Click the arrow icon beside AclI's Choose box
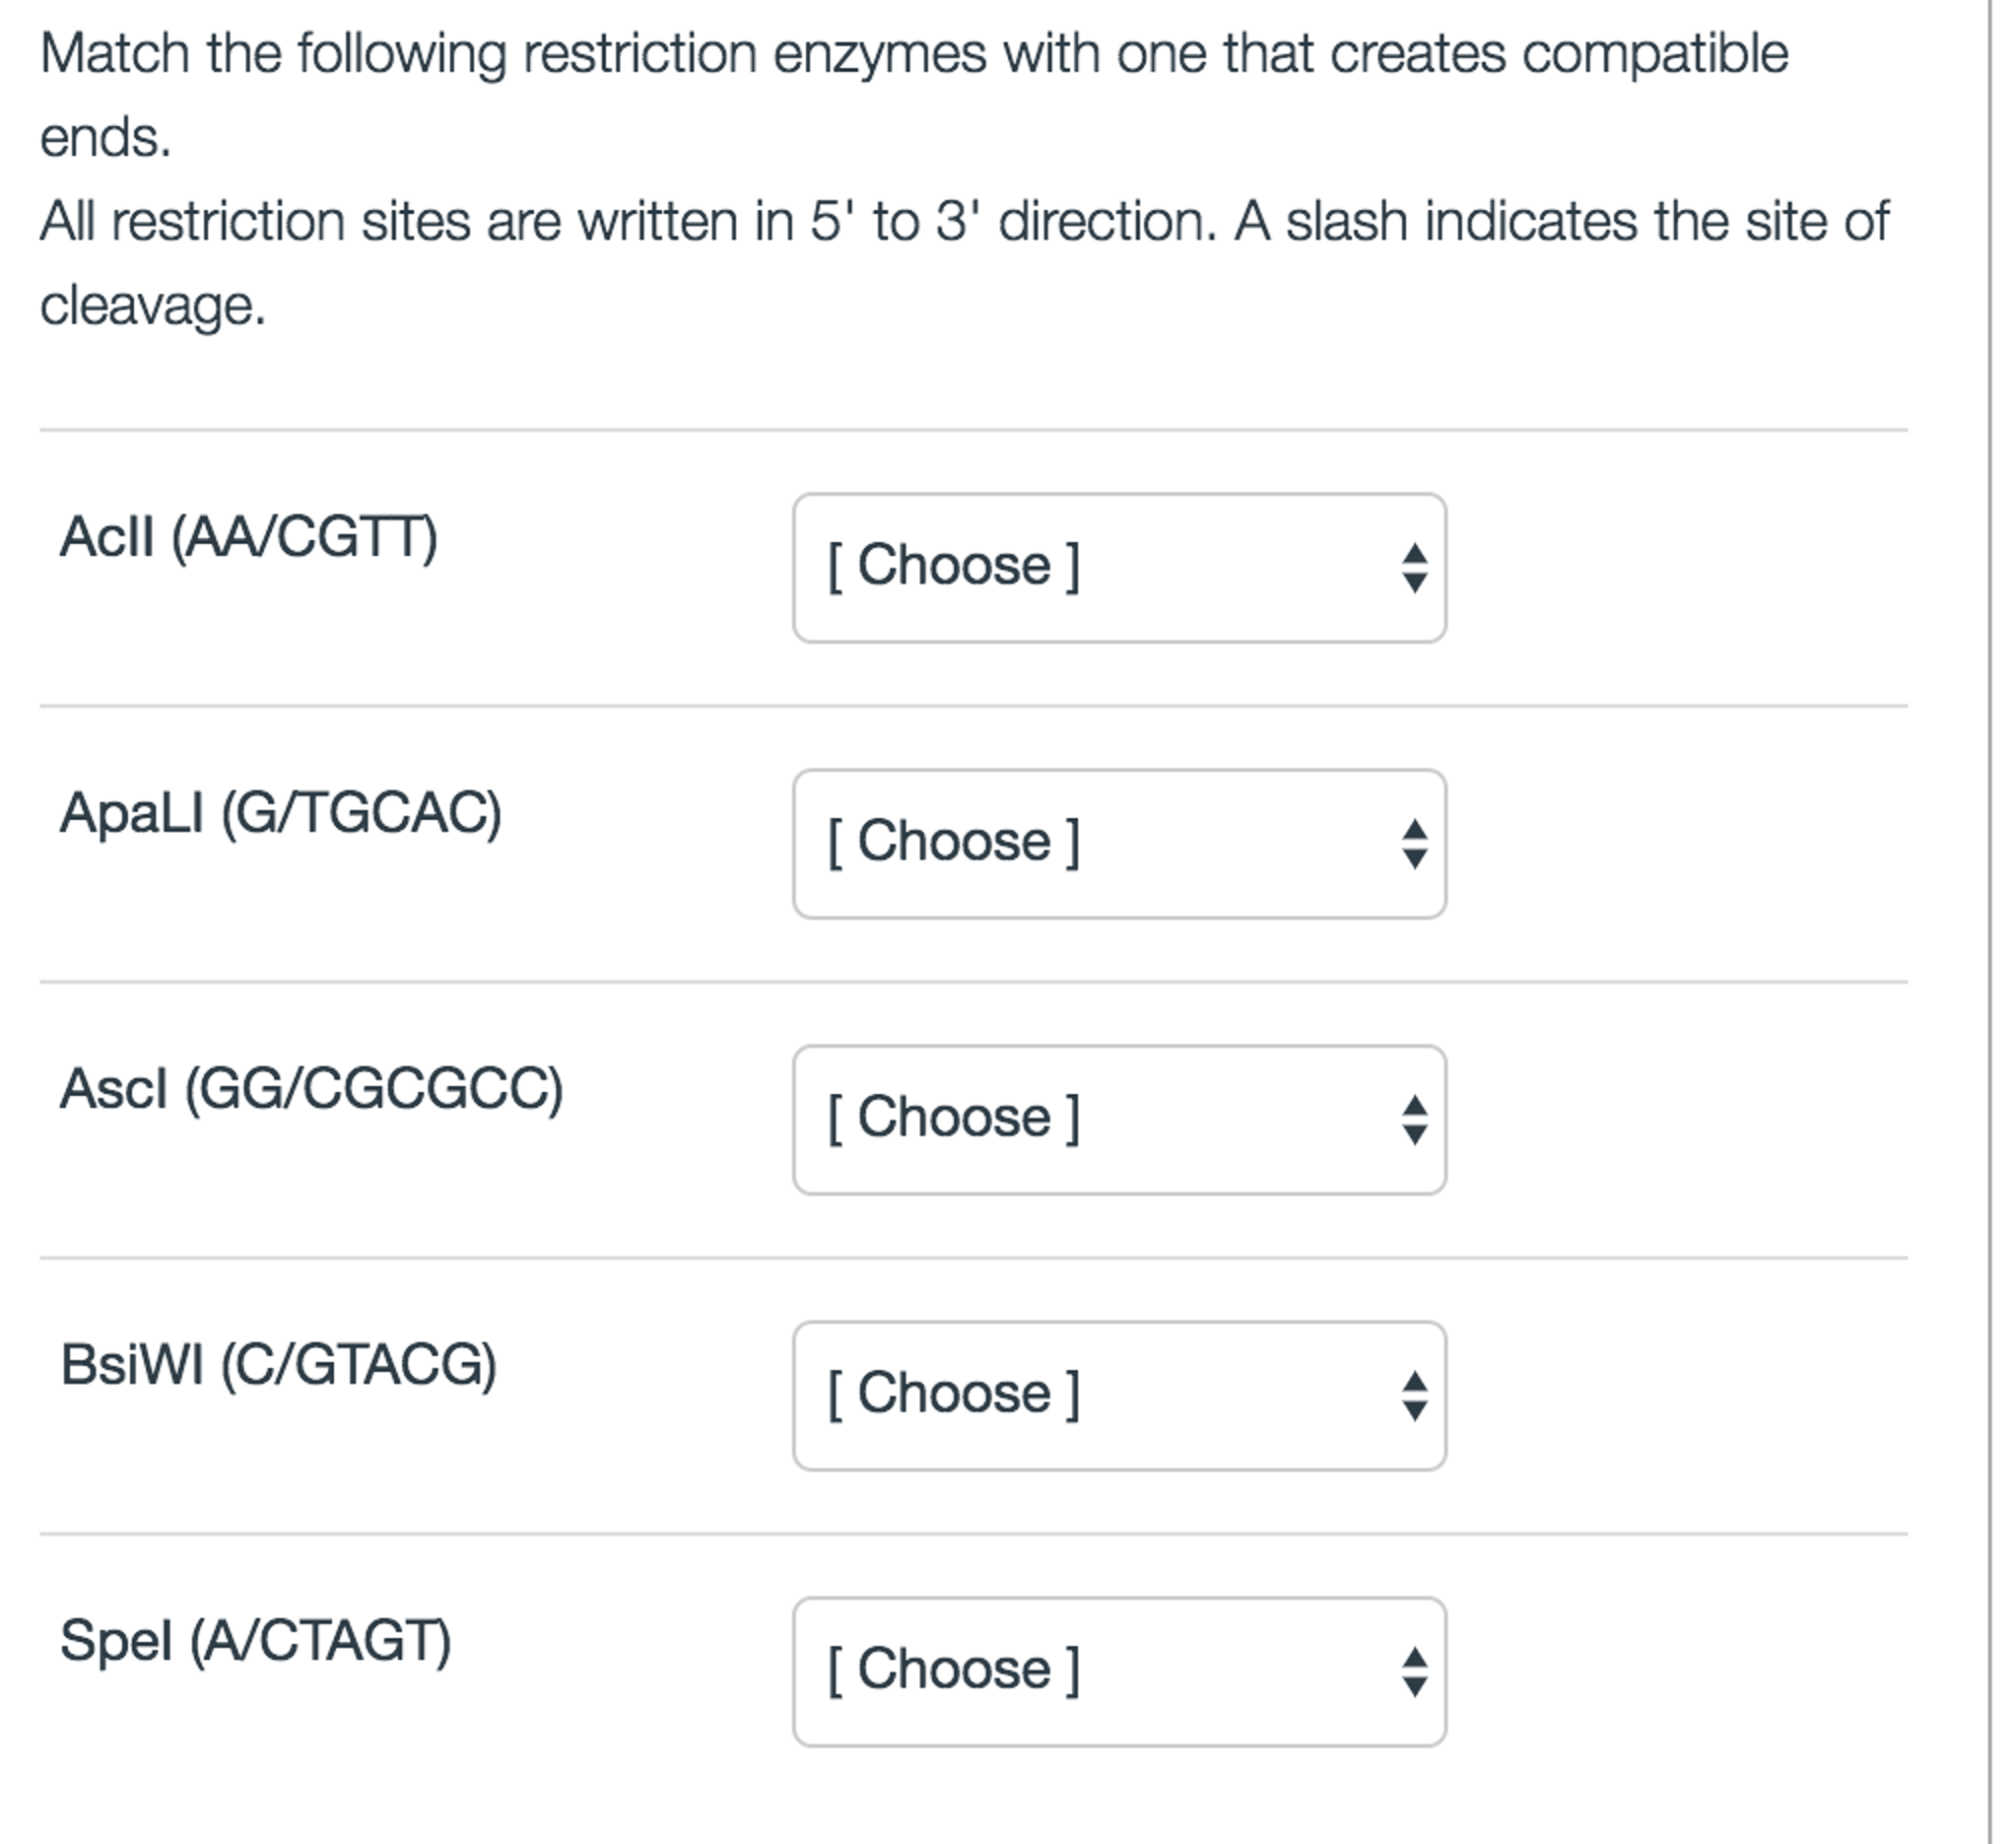2016x1844 pixels. click(1415, 567)
